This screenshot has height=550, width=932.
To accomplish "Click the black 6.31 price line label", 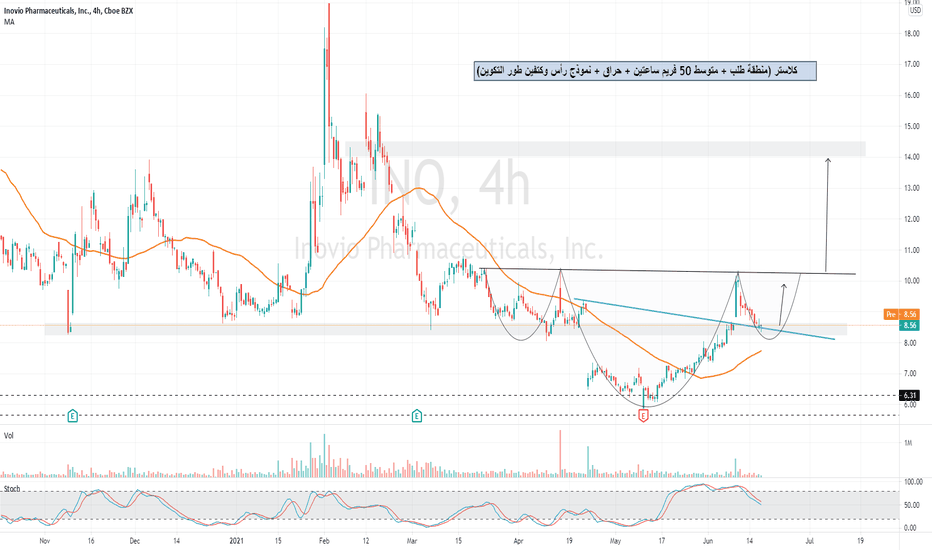I will [909, 395].
